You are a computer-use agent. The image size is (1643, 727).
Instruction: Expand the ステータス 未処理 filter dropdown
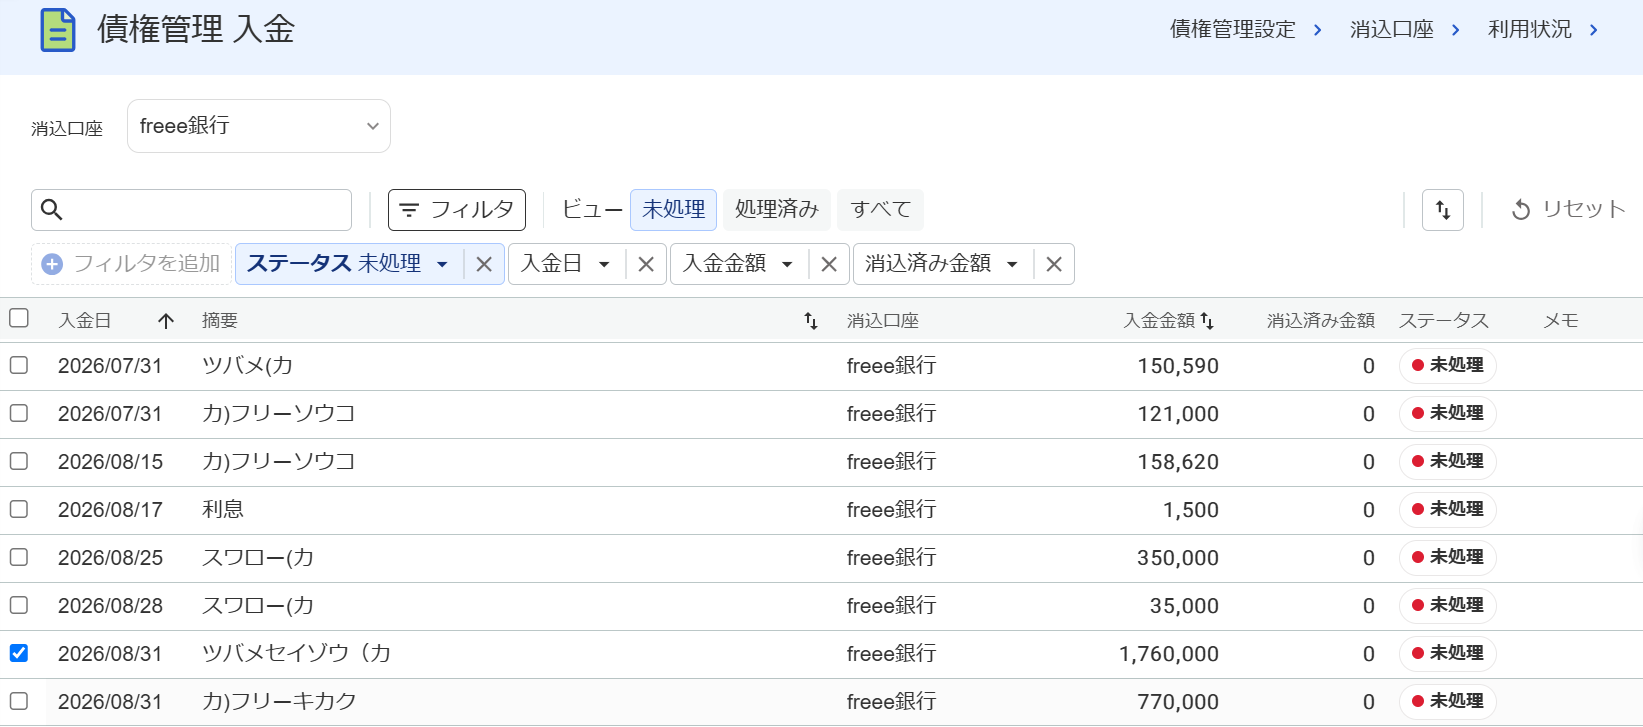click(x=442, y=264)
